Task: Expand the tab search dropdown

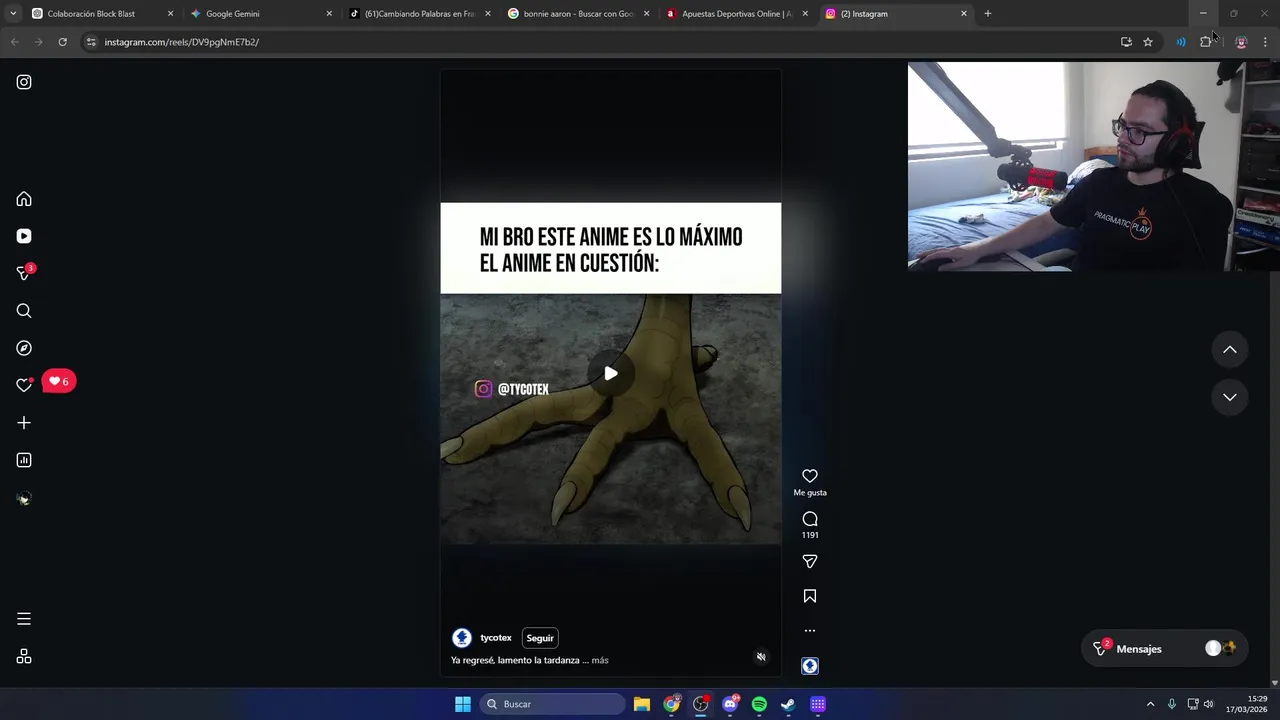Action: click(13, 14)
